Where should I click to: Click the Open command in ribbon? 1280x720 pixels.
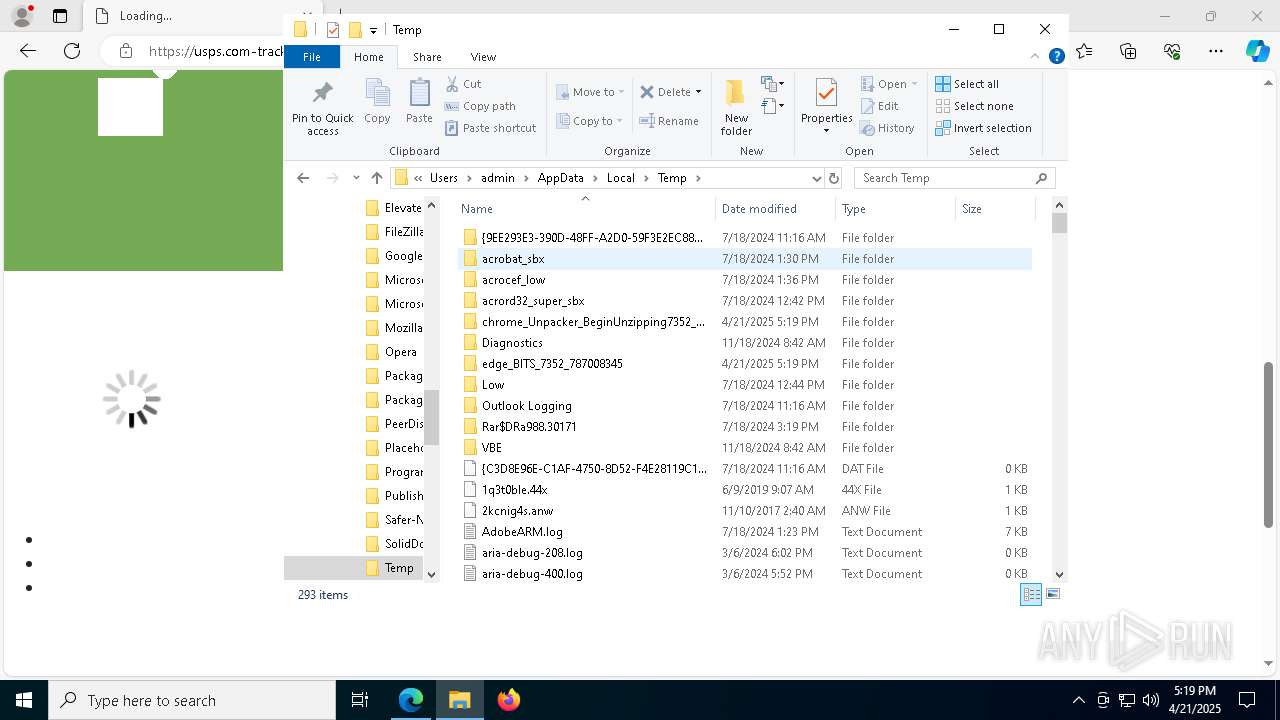tap(888, 84)
